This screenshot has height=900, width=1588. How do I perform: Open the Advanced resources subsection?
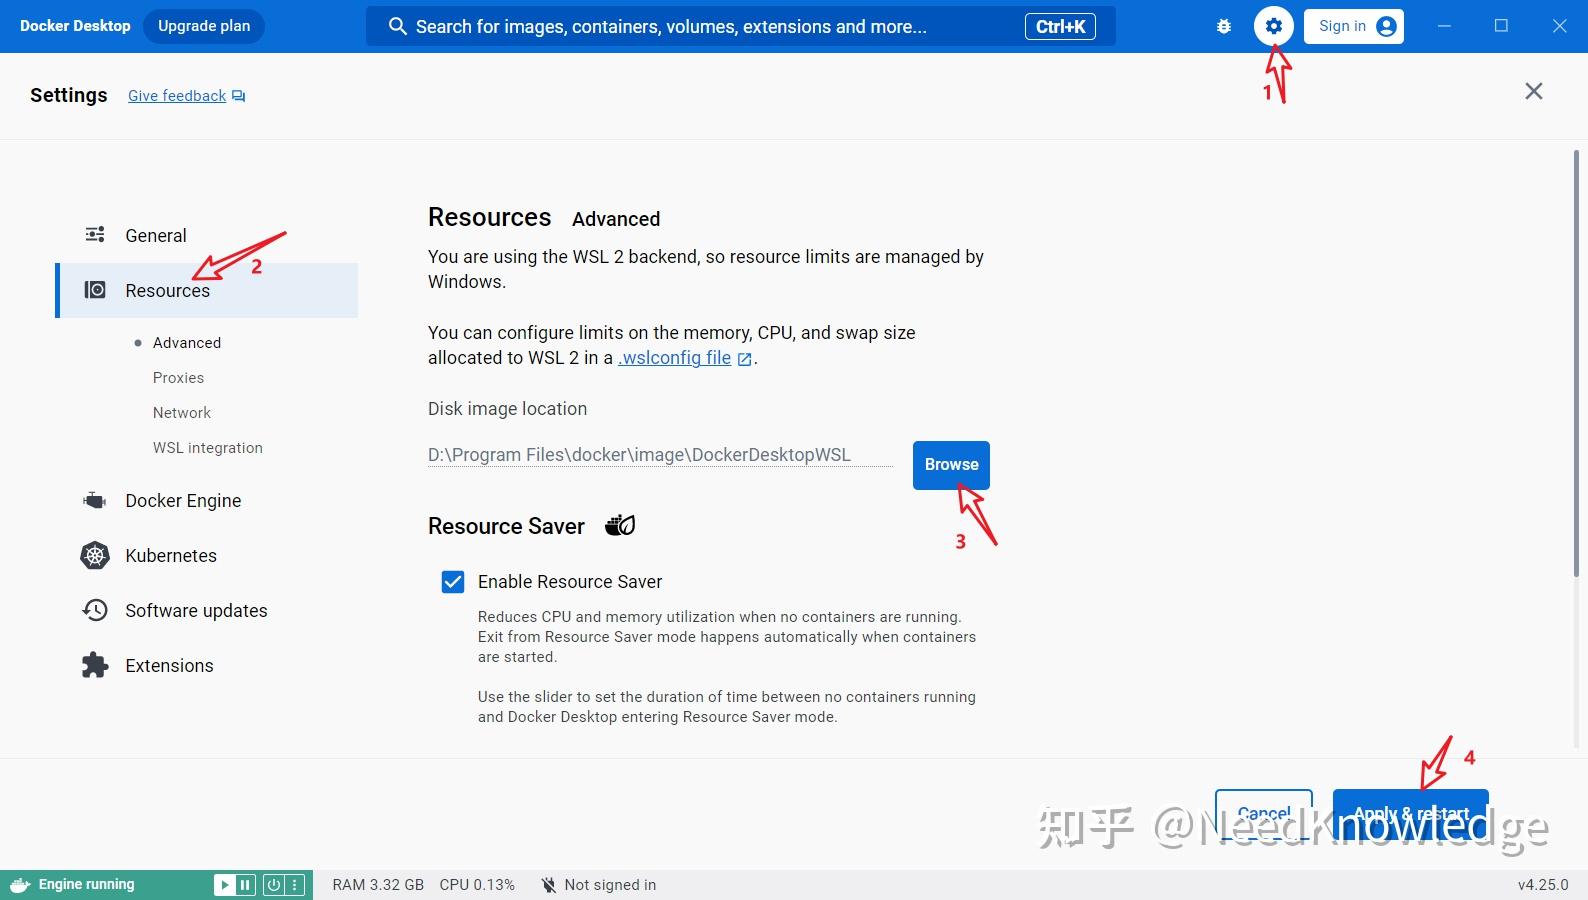tap(187, 343)
